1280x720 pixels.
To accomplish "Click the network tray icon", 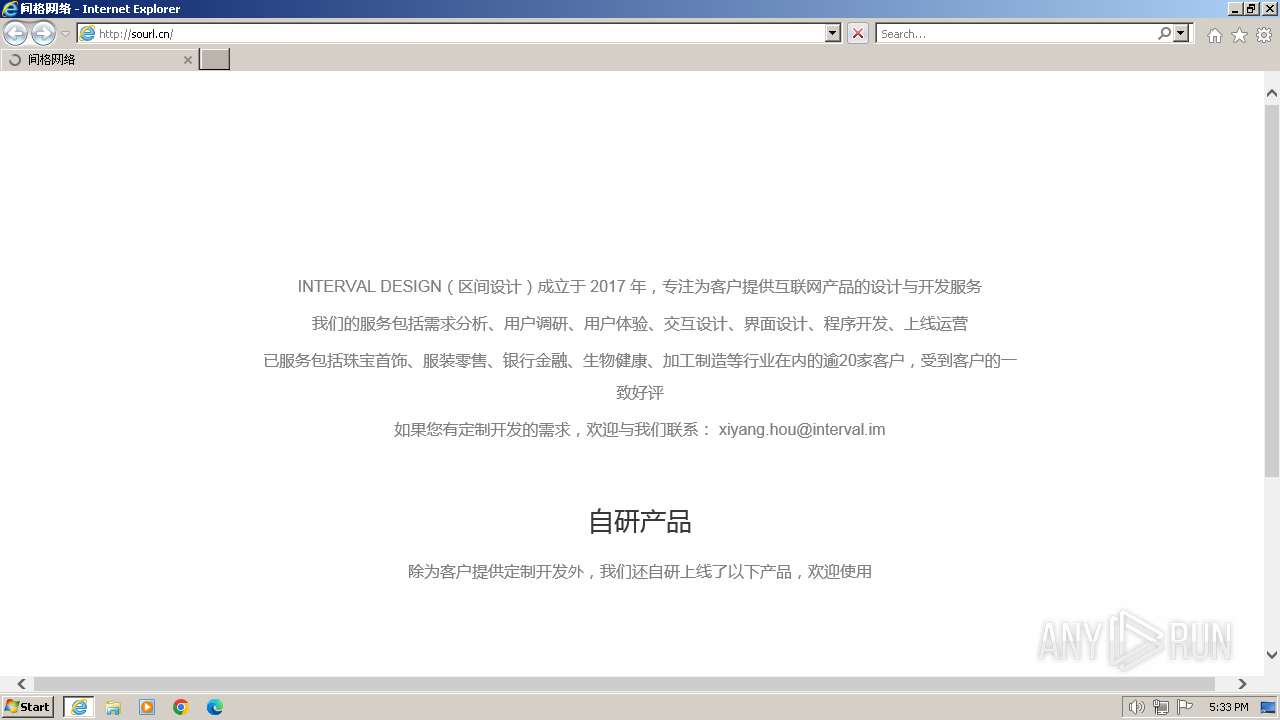I will click(x=1161, y=707).
